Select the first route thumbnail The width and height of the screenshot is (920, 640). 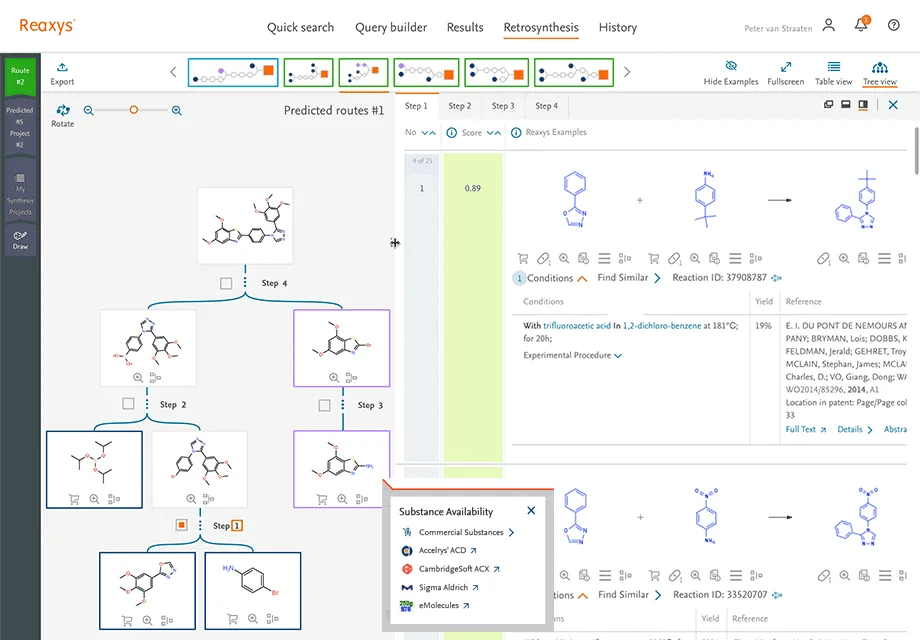click(x=233, y=72)
